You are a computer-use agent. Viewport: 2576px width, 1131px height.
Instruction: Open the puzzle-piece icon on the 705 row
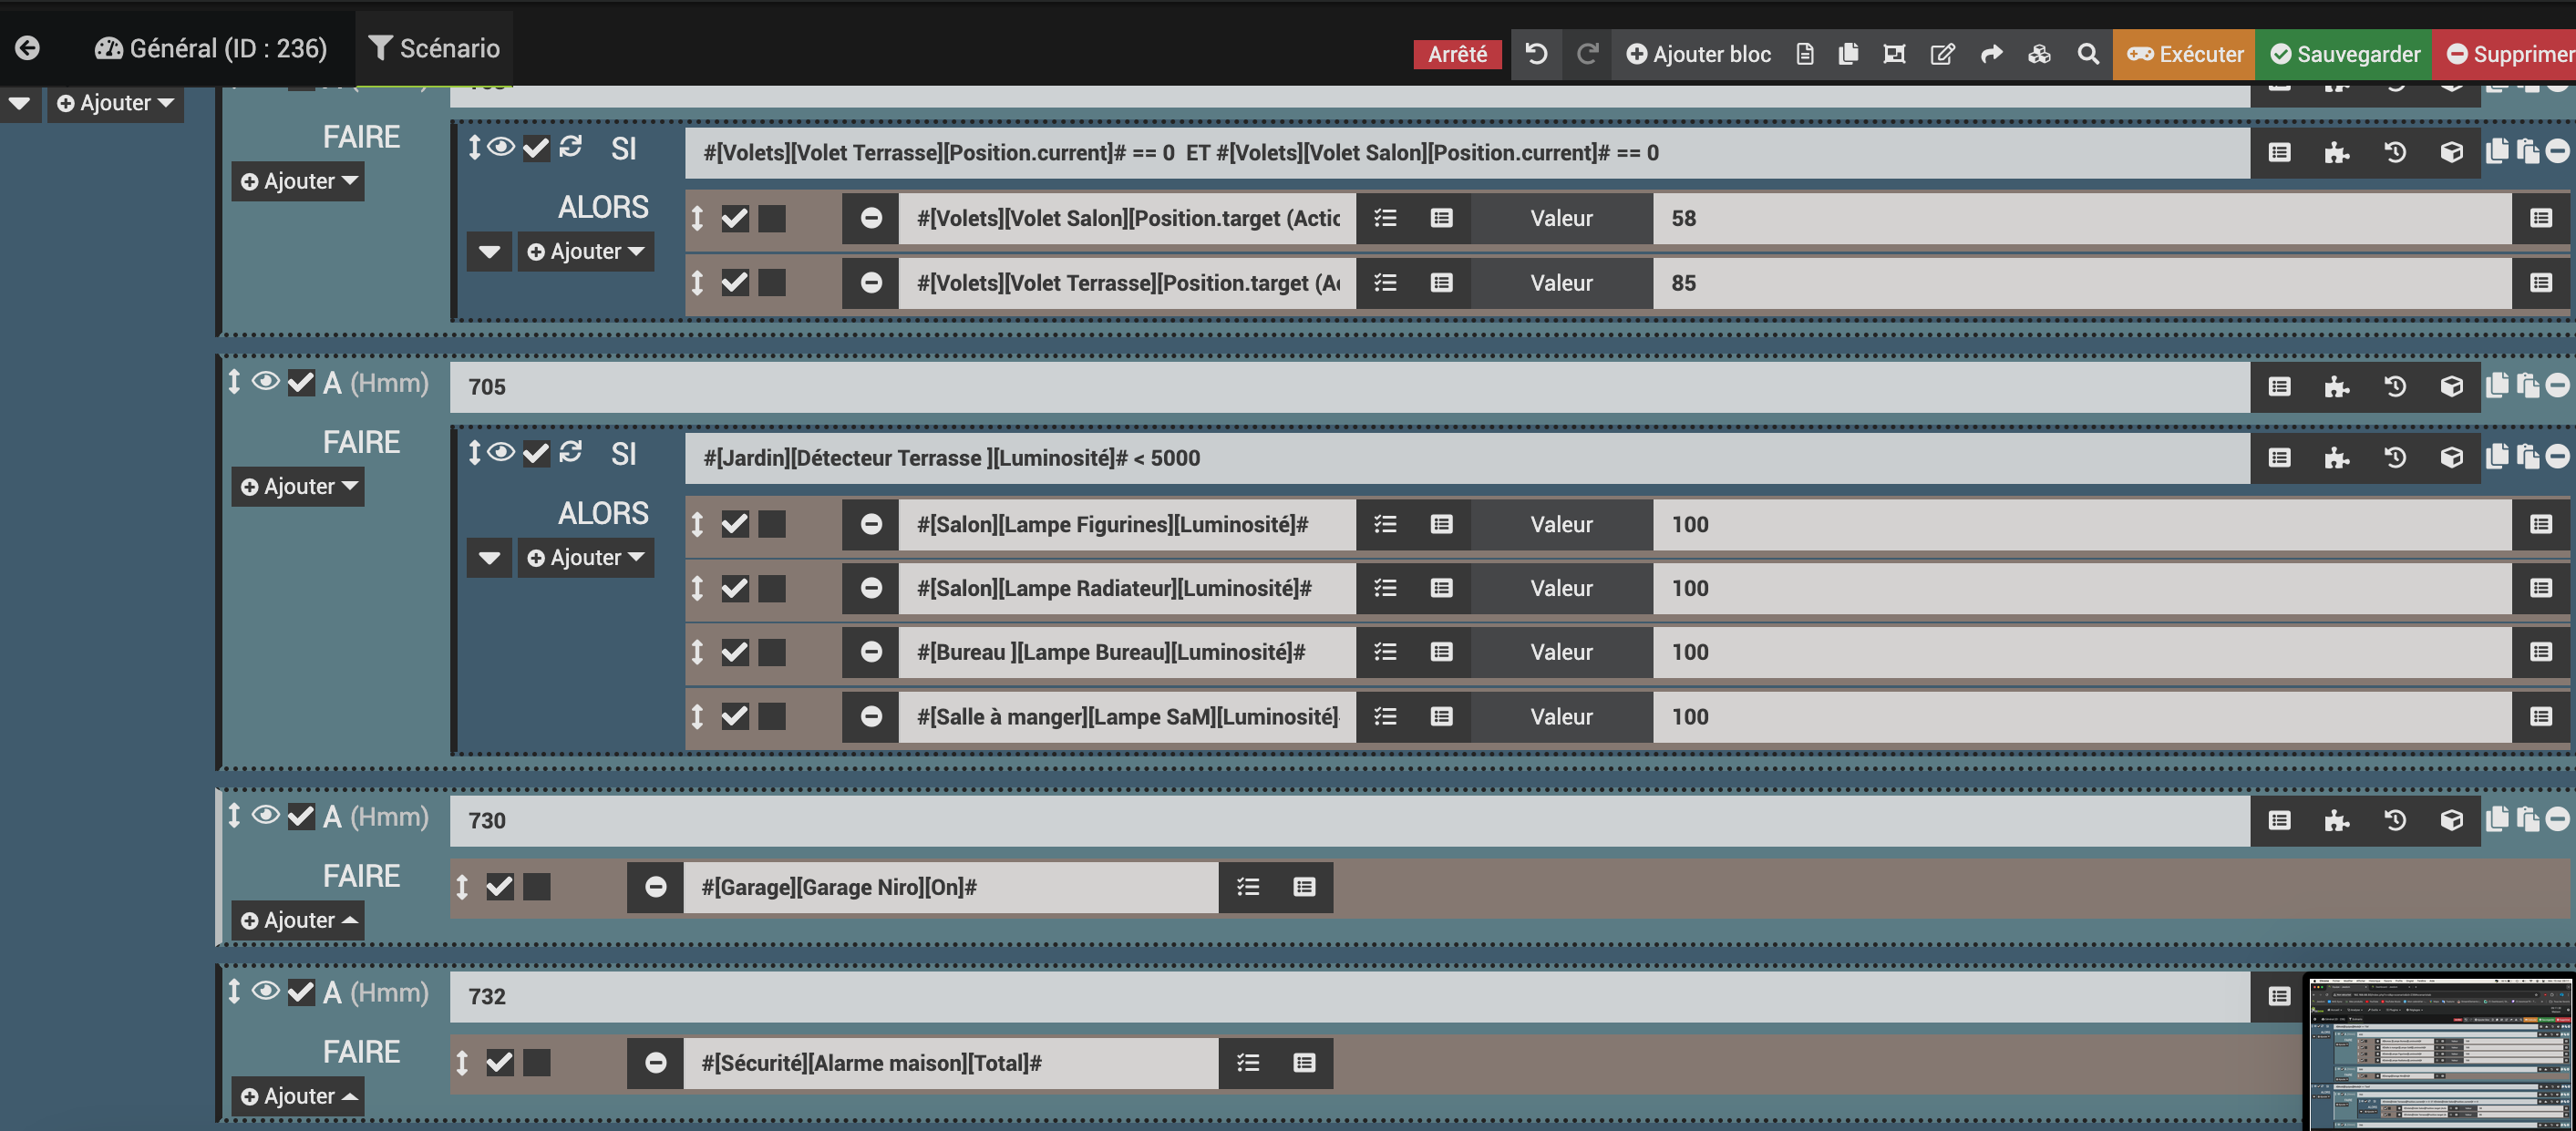2336,387
